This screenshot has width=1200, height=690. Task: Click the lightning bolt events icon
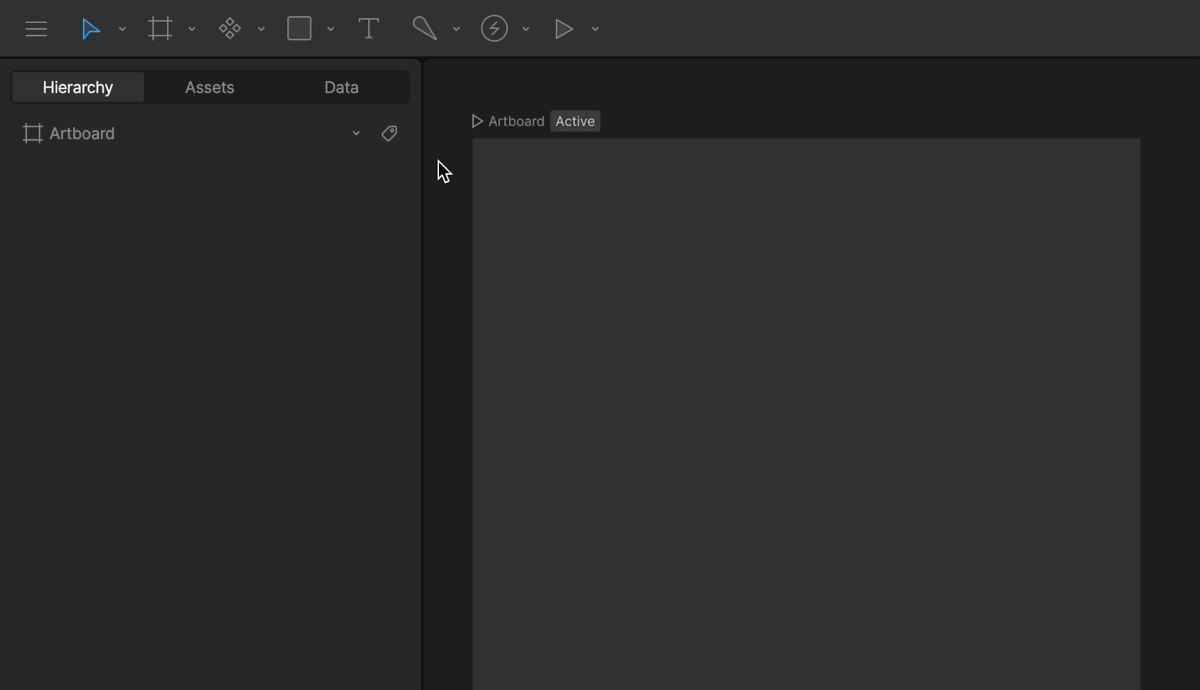[x=494, y=29]
